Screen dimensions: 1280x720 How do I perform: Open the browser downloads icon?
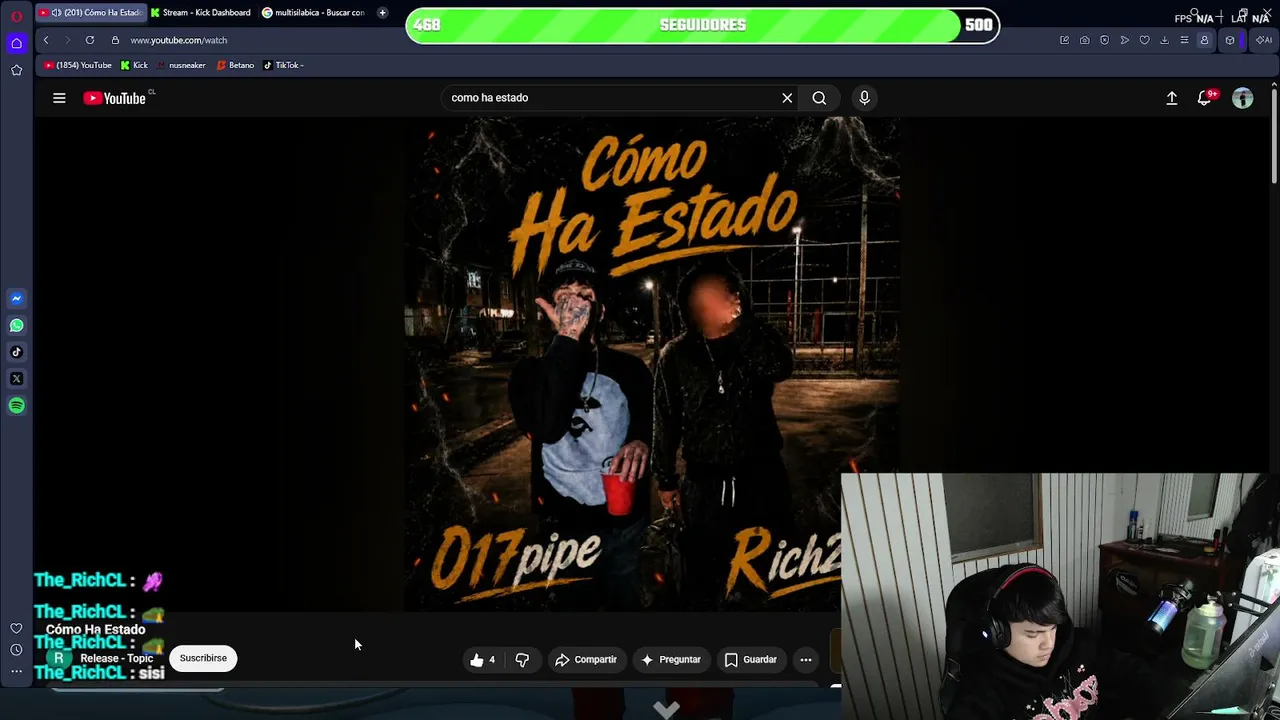(1164, 40)
